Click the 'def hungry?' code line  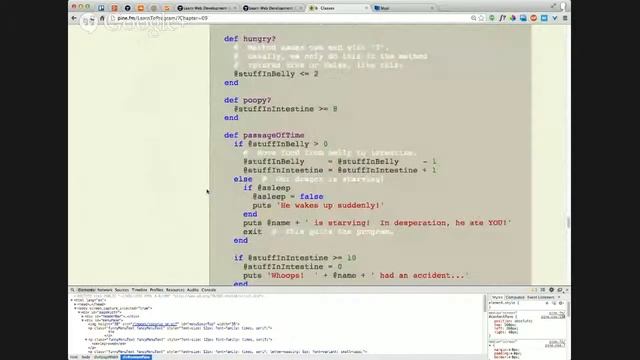coord(250,39)
